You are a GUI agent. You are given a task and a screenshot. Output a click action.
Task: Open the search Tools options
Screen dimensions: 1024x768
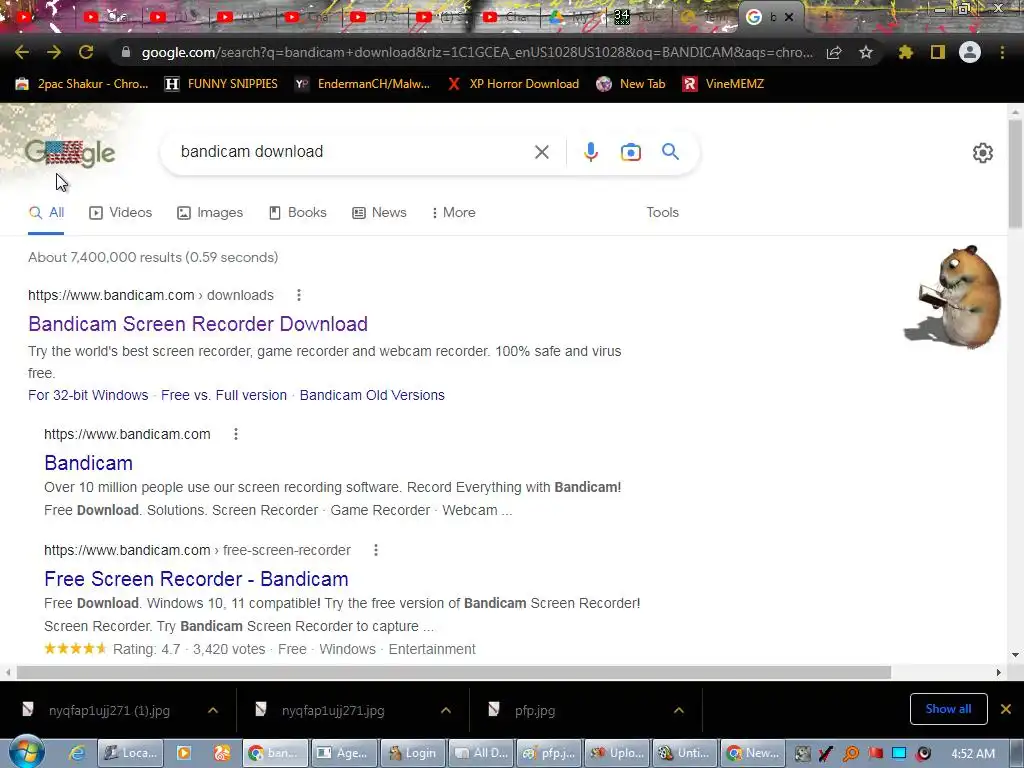[662, 213]
